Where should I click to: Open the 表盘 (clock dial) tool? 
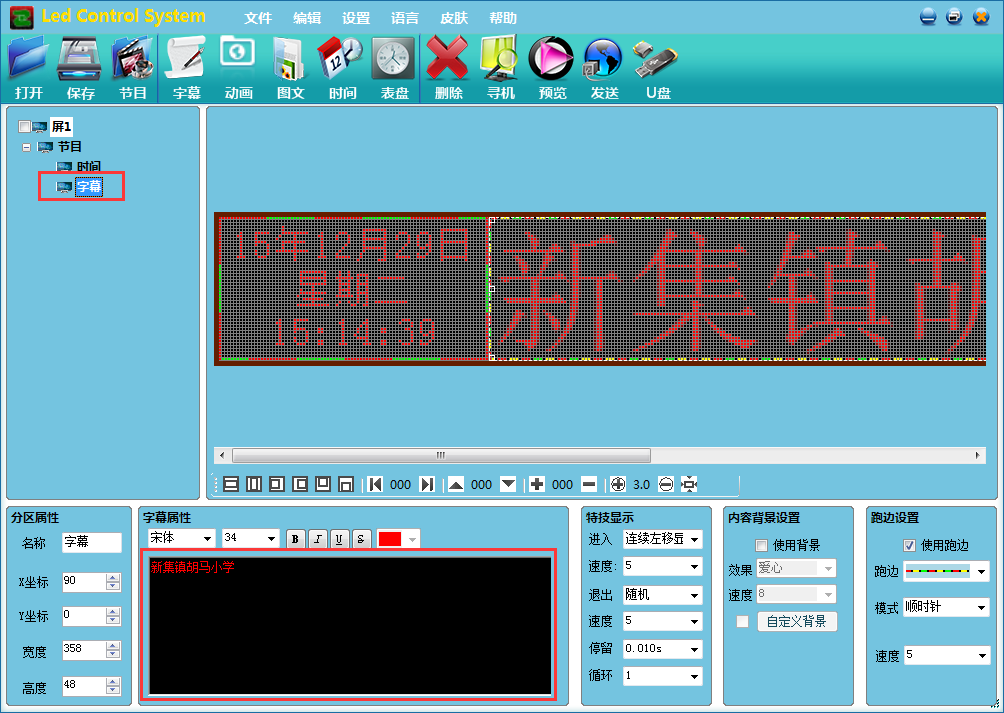(394, 67)
